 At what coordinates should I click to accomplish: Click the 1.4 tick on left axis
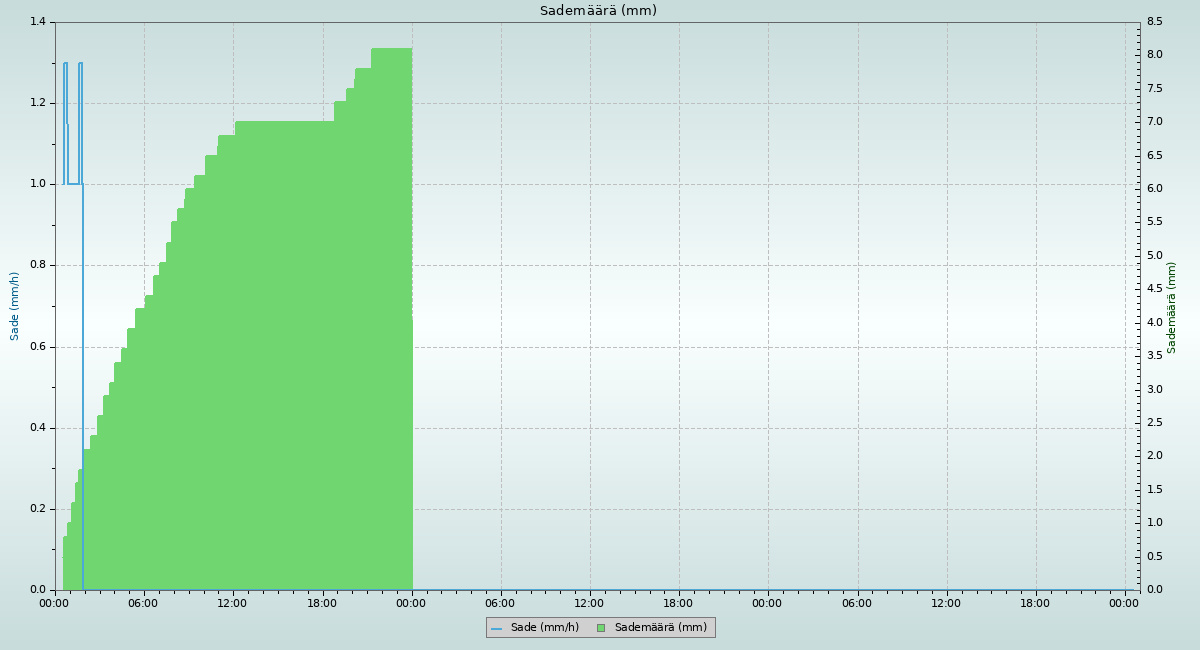pos(40,22)
